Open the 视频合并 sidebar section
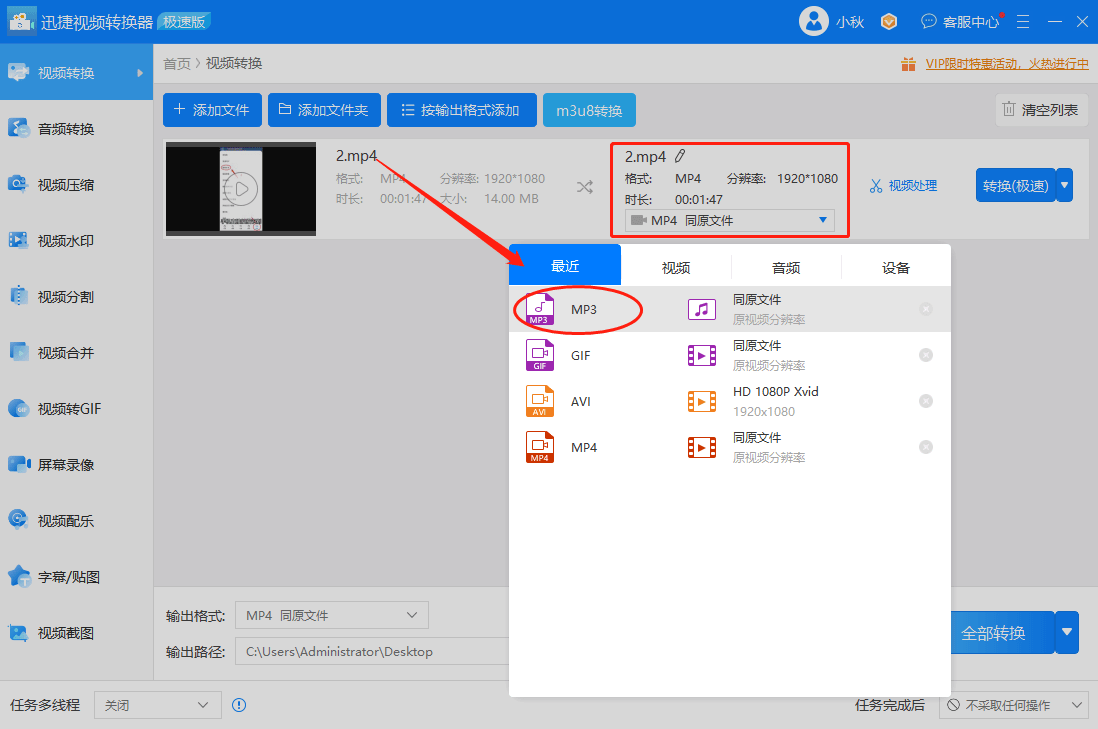The width and height of the screenshot is (1098, 729). (x=76, y=352)
